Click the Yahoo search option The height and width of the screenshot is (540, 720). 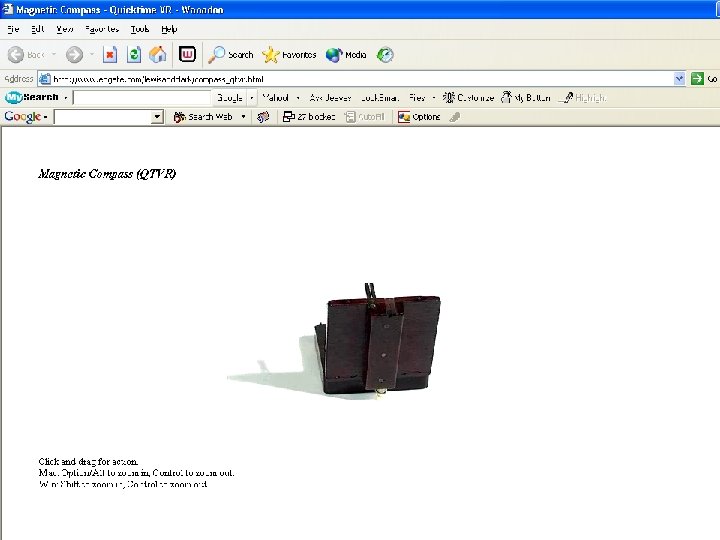click(x=276, y=97)
